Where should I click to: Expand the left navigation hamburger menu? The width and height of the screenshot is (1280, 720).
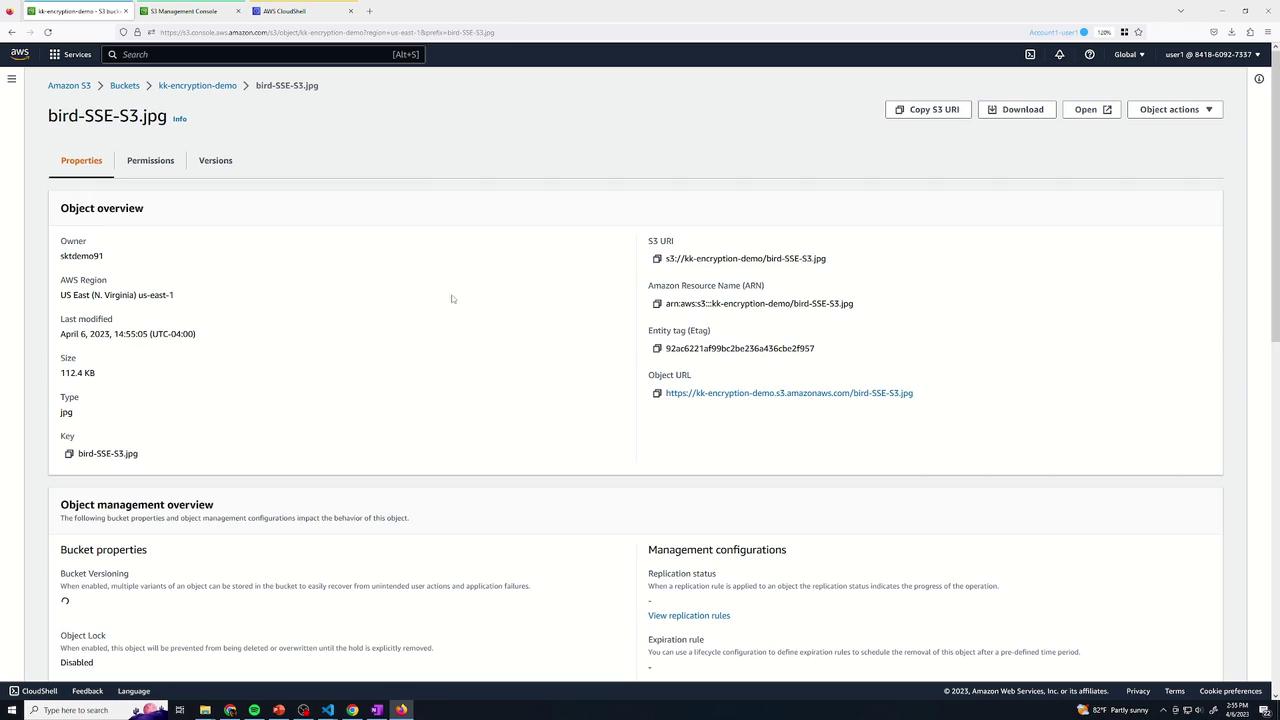12,79
